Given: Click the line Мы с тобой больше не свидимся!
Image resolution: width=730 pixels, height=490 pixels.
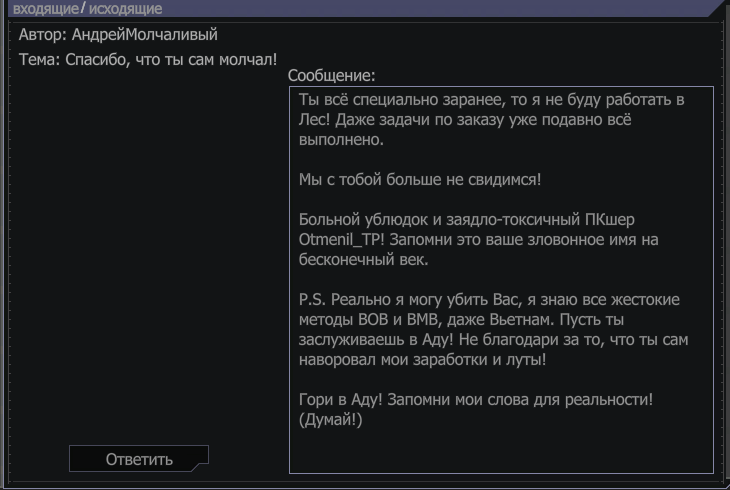Looking at the screenshot, I should pos(420,179).
